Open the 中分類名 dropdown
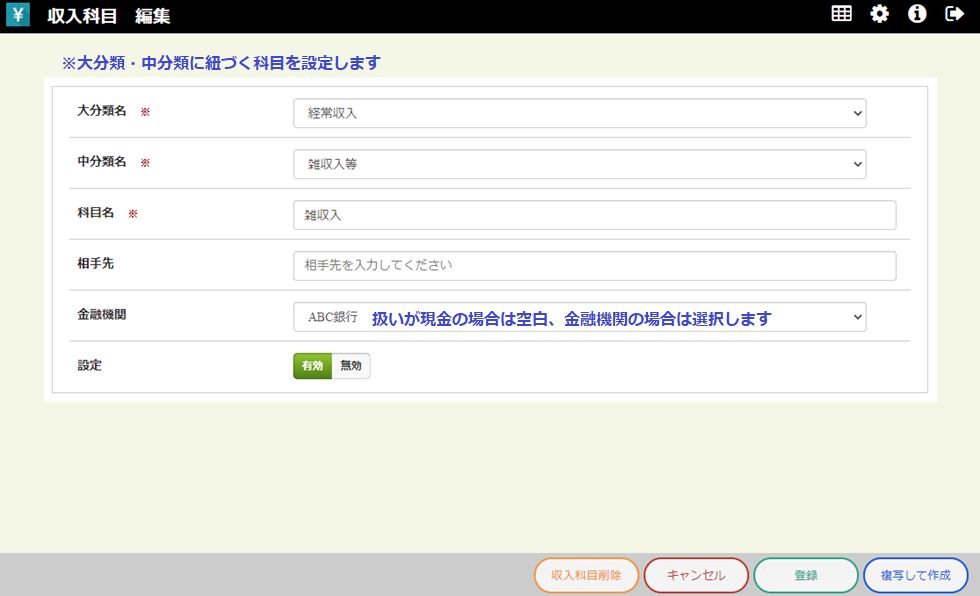This screenshot has height=596, width=980. pos(579,164)
